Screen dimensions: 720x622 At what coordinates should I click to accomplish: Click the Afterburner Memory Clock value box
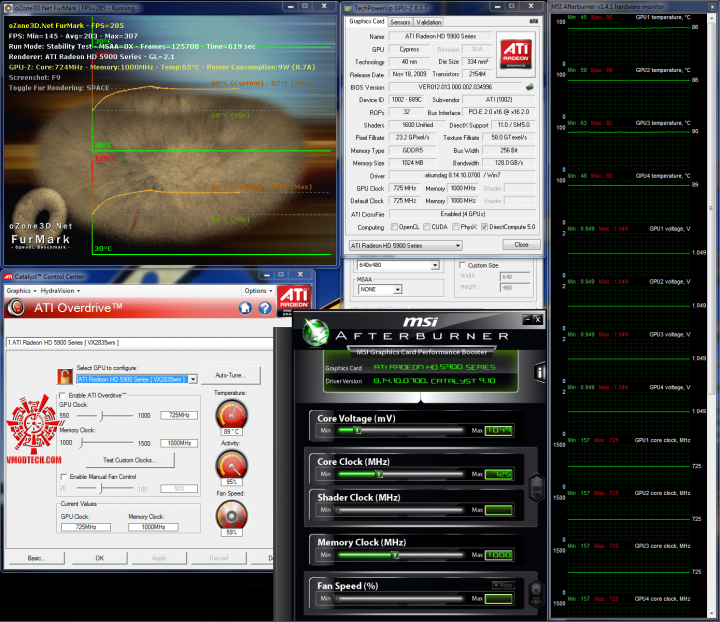(499, 555)
